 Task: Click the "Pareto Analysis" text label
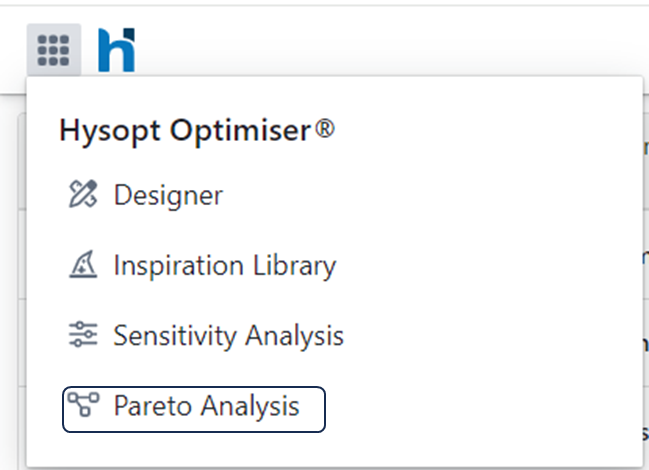(x=207, y=407)
